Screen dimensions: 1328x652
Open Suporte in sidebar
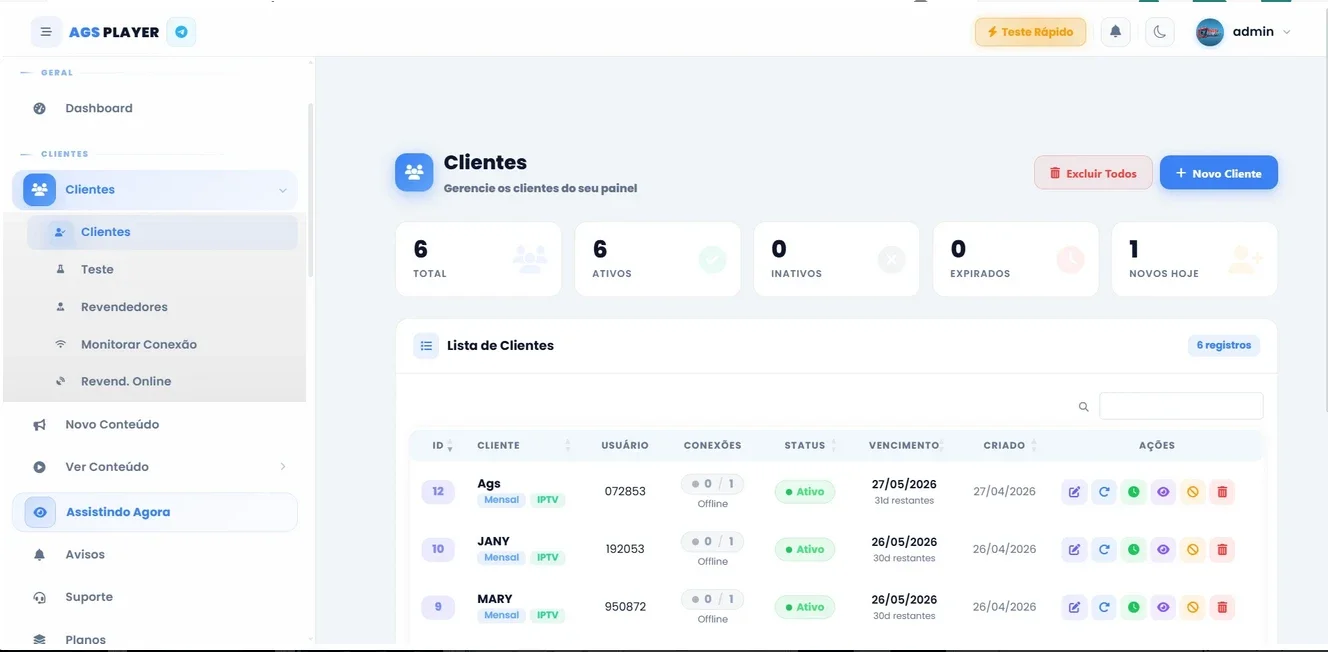pos(89,597)
